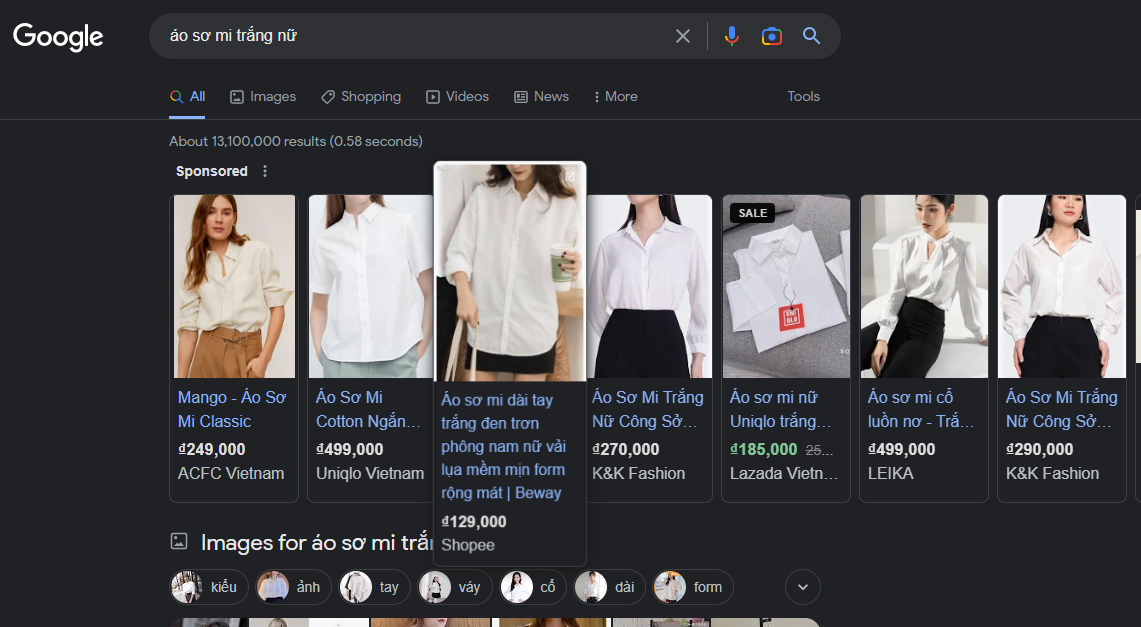1141x627 pixels.
Task: Open the Tools options
Action: click(803, 97)
